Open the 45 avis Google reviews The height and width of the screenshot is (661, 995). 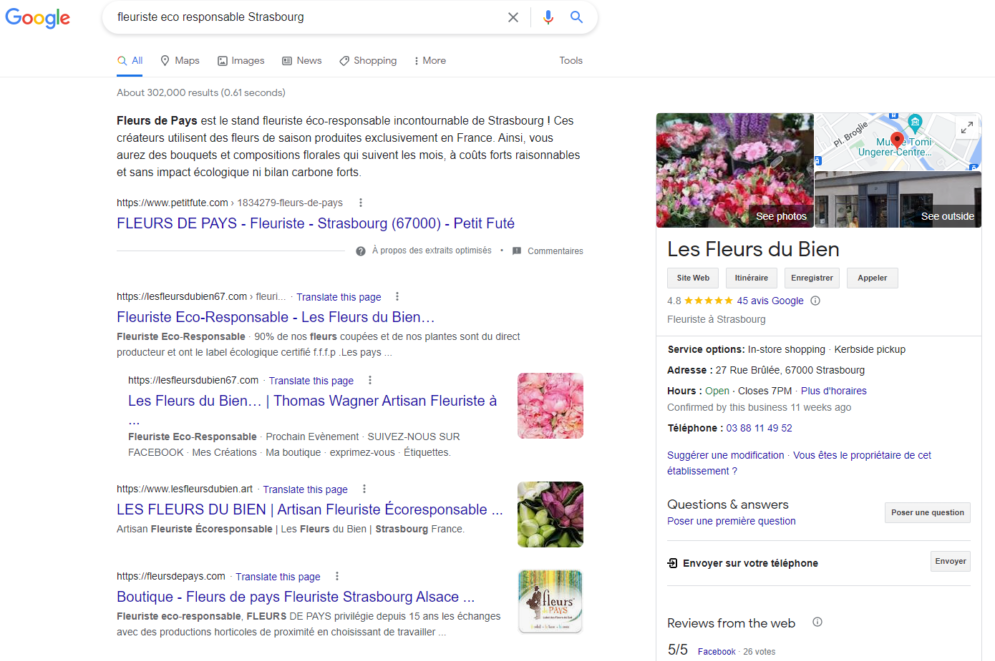pyautogui.click(x=770, y=301)
